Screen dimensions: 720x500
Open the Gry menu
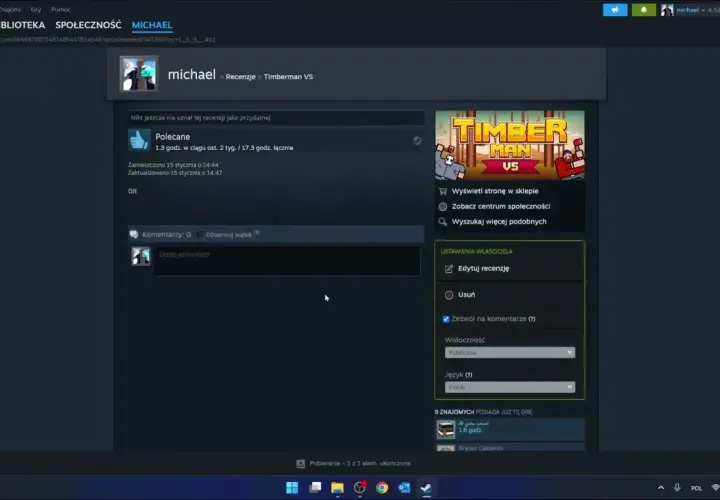point(36,10)
